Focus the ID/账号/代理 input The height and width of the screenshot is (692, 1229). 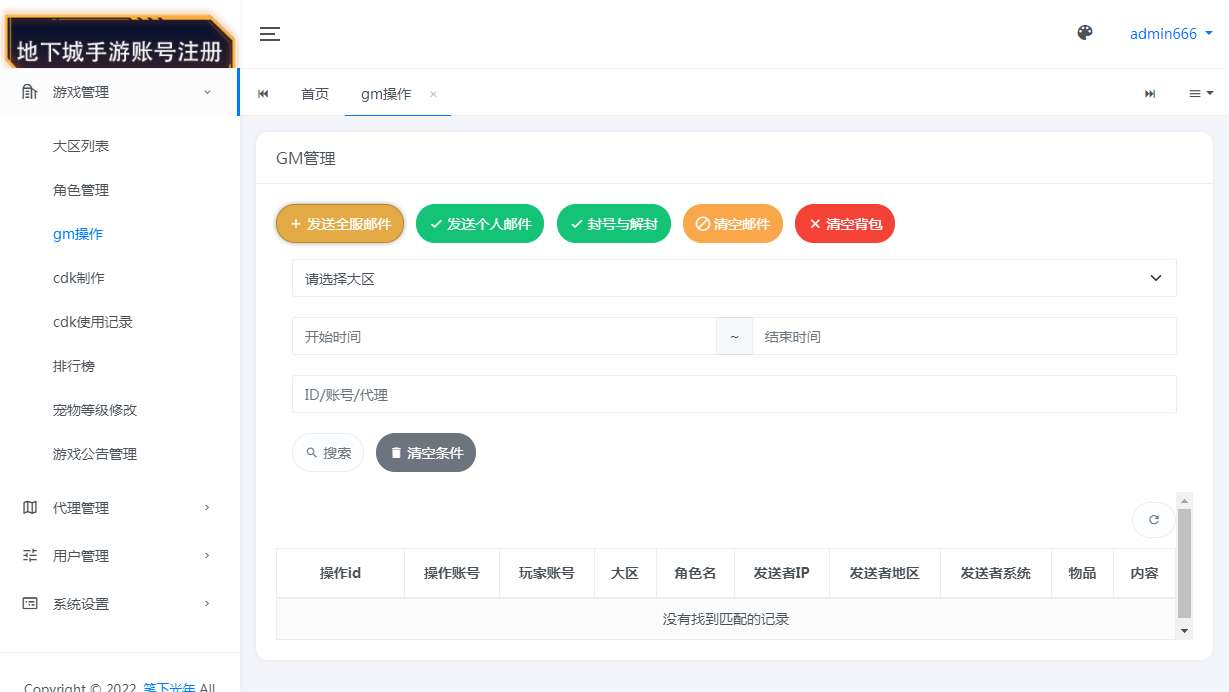pos(734,394)
